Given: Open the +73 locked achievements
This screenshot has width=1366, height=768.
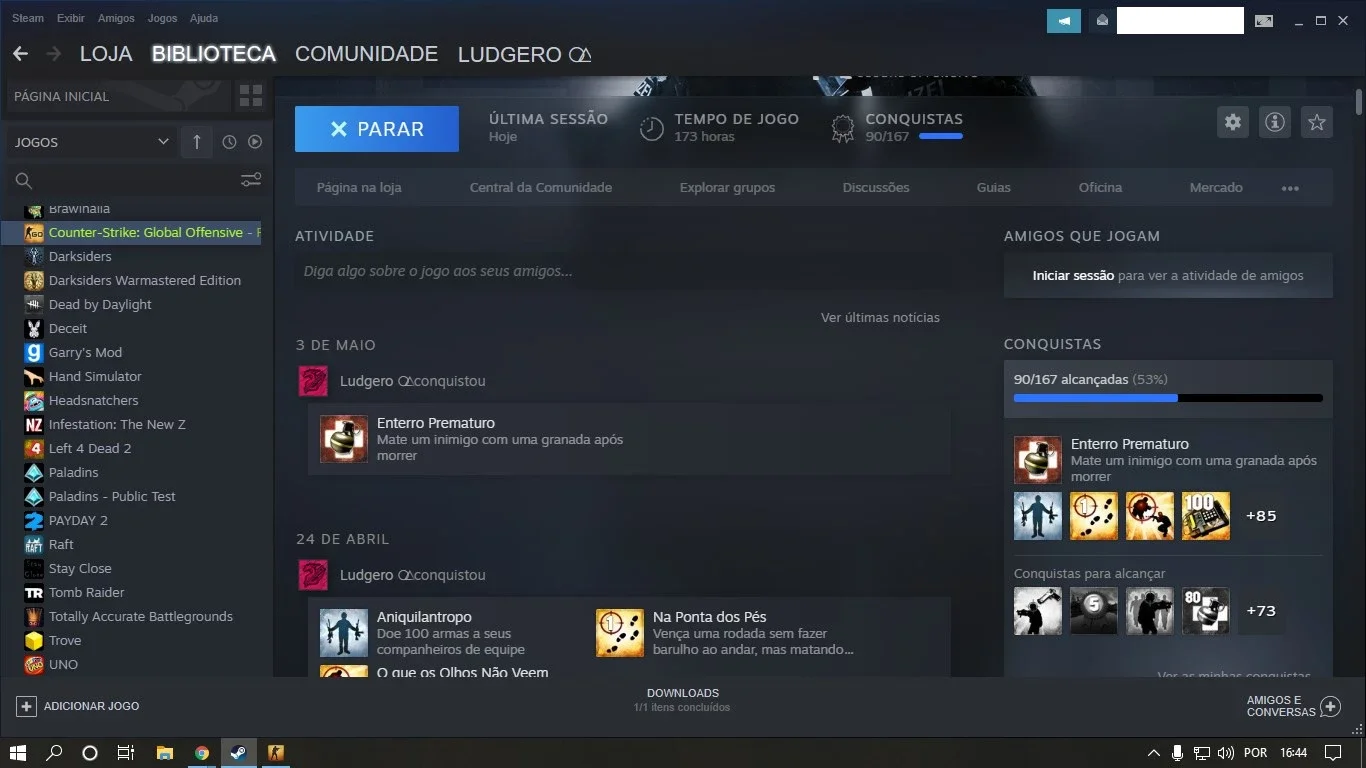Looking at the screenshot, I should click(x=1261, y=611).
